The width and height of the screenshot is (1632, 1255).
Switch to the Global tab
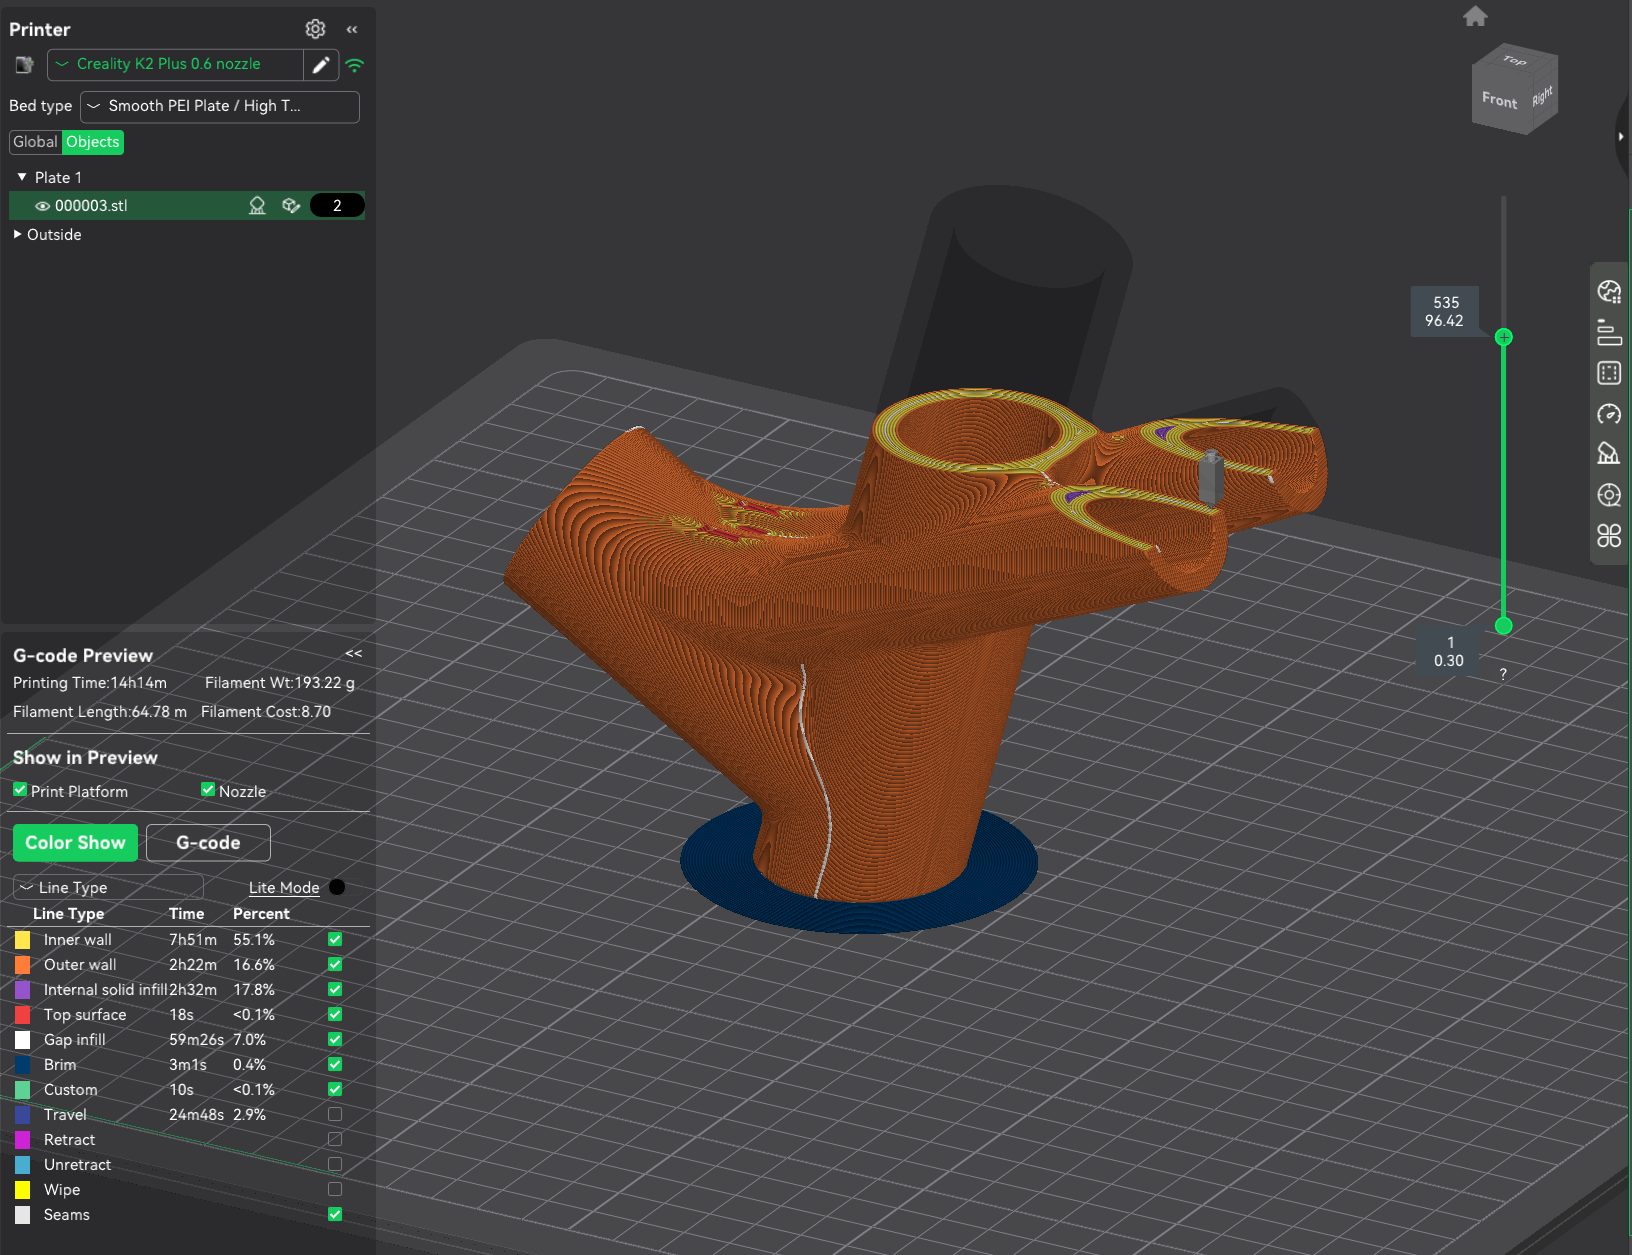(35, 142)
